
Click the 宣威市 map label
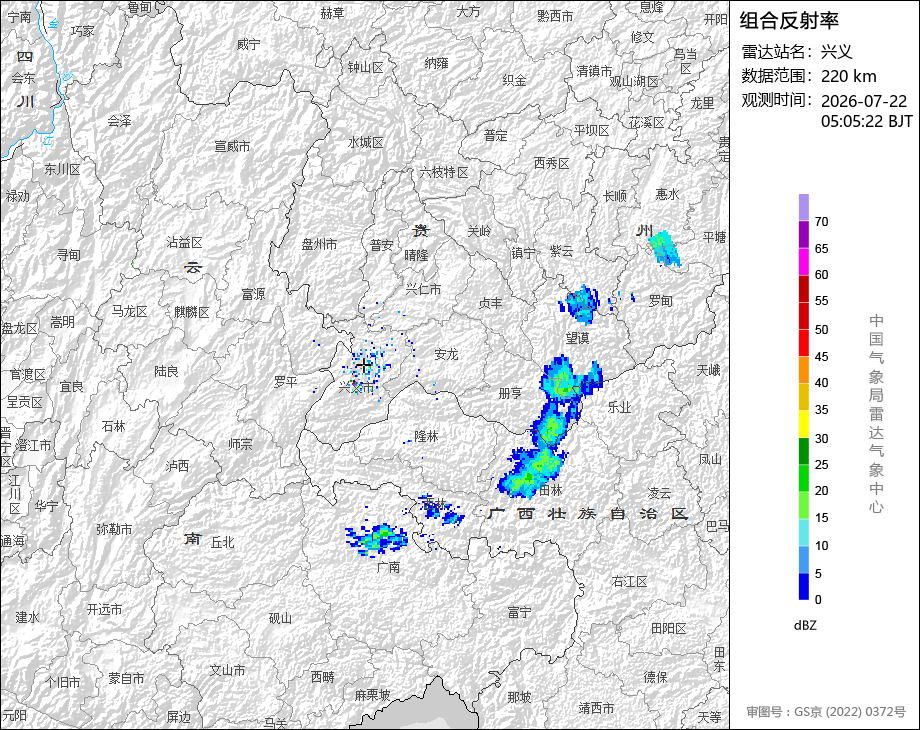point(232,146)
